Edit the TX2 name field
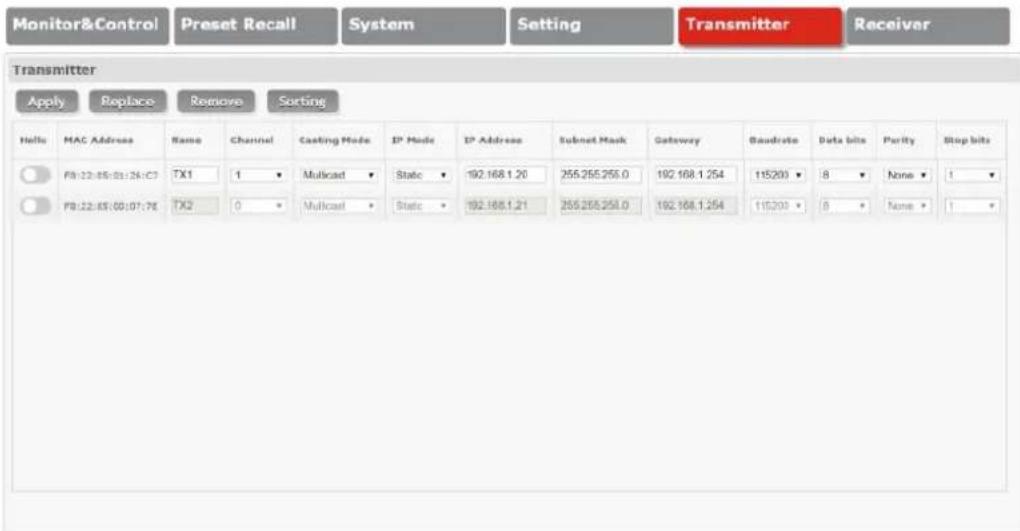The height and width of the screenshot is (531, 1020). point(195,206)
